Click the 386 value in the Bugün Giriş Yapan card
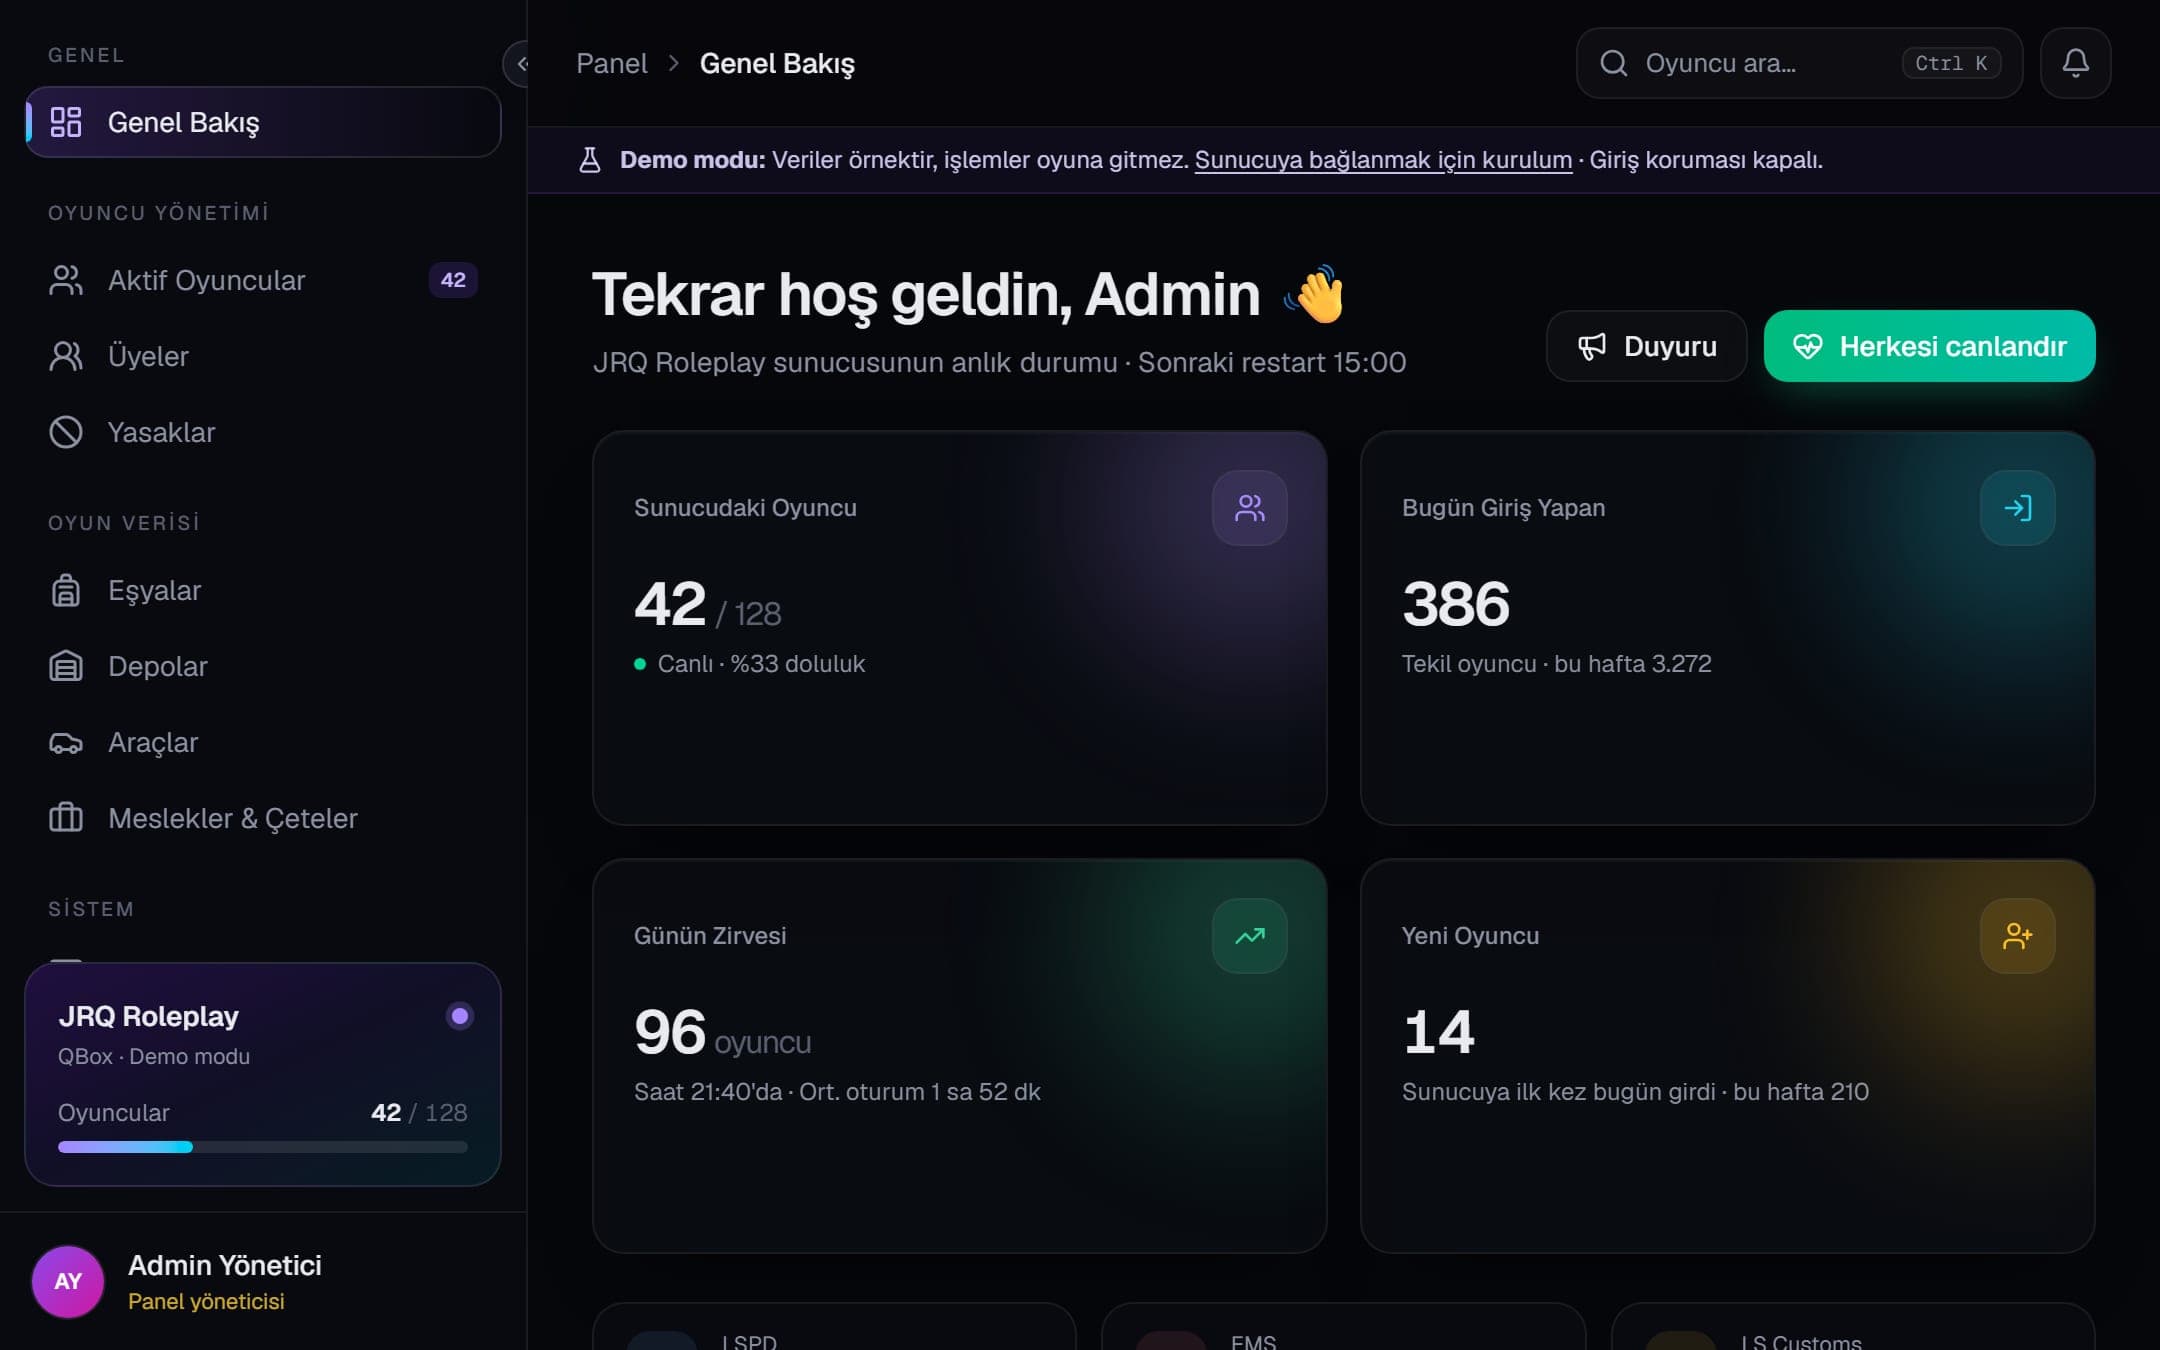This screenshot has height=1350, width=2160. (x=1456, y=604)
